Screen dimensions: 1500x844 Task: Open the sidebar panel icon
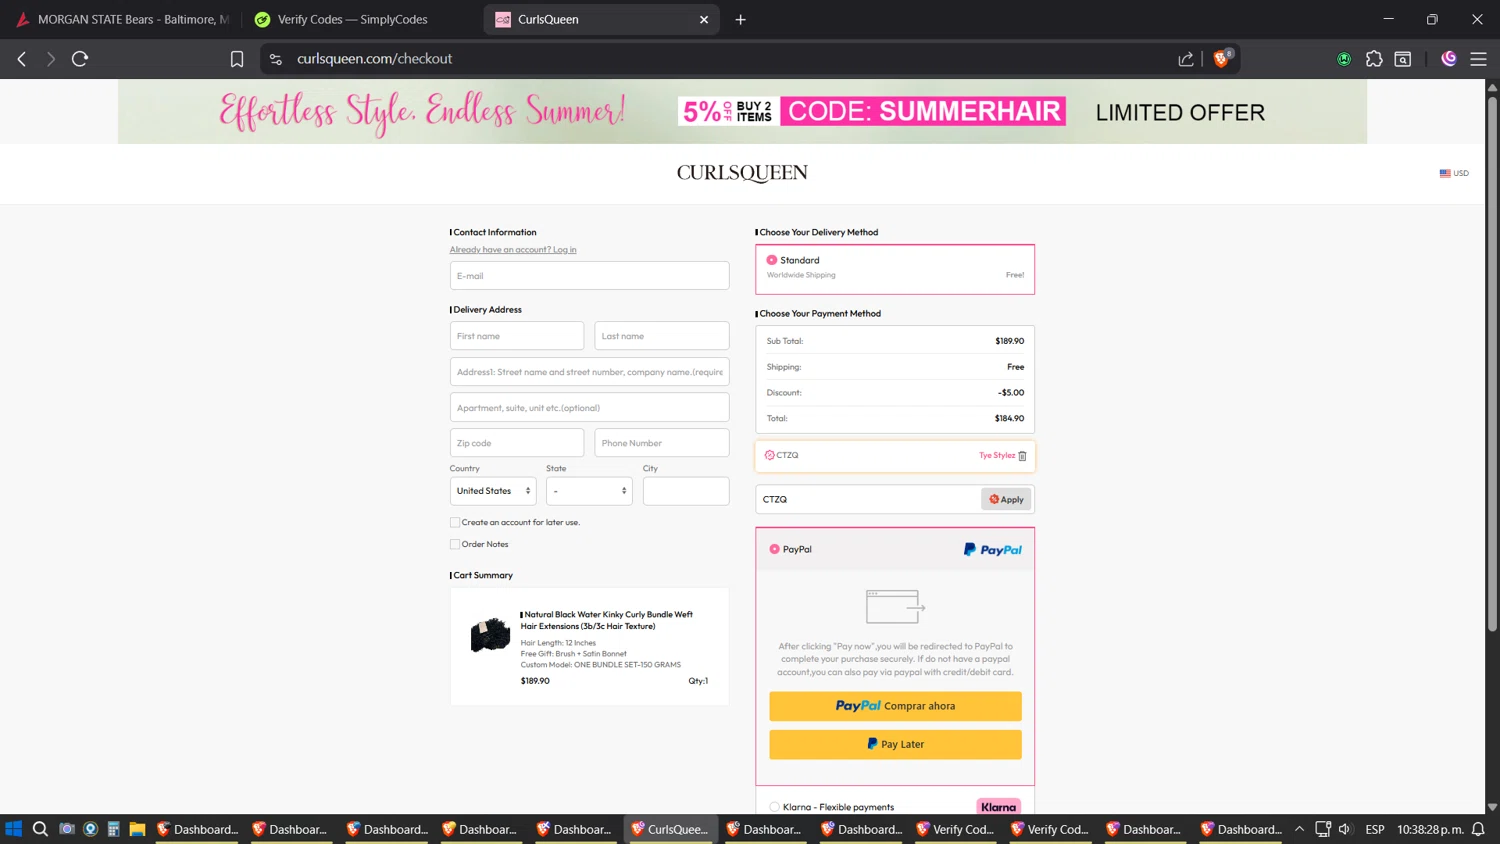[1403, 59]
